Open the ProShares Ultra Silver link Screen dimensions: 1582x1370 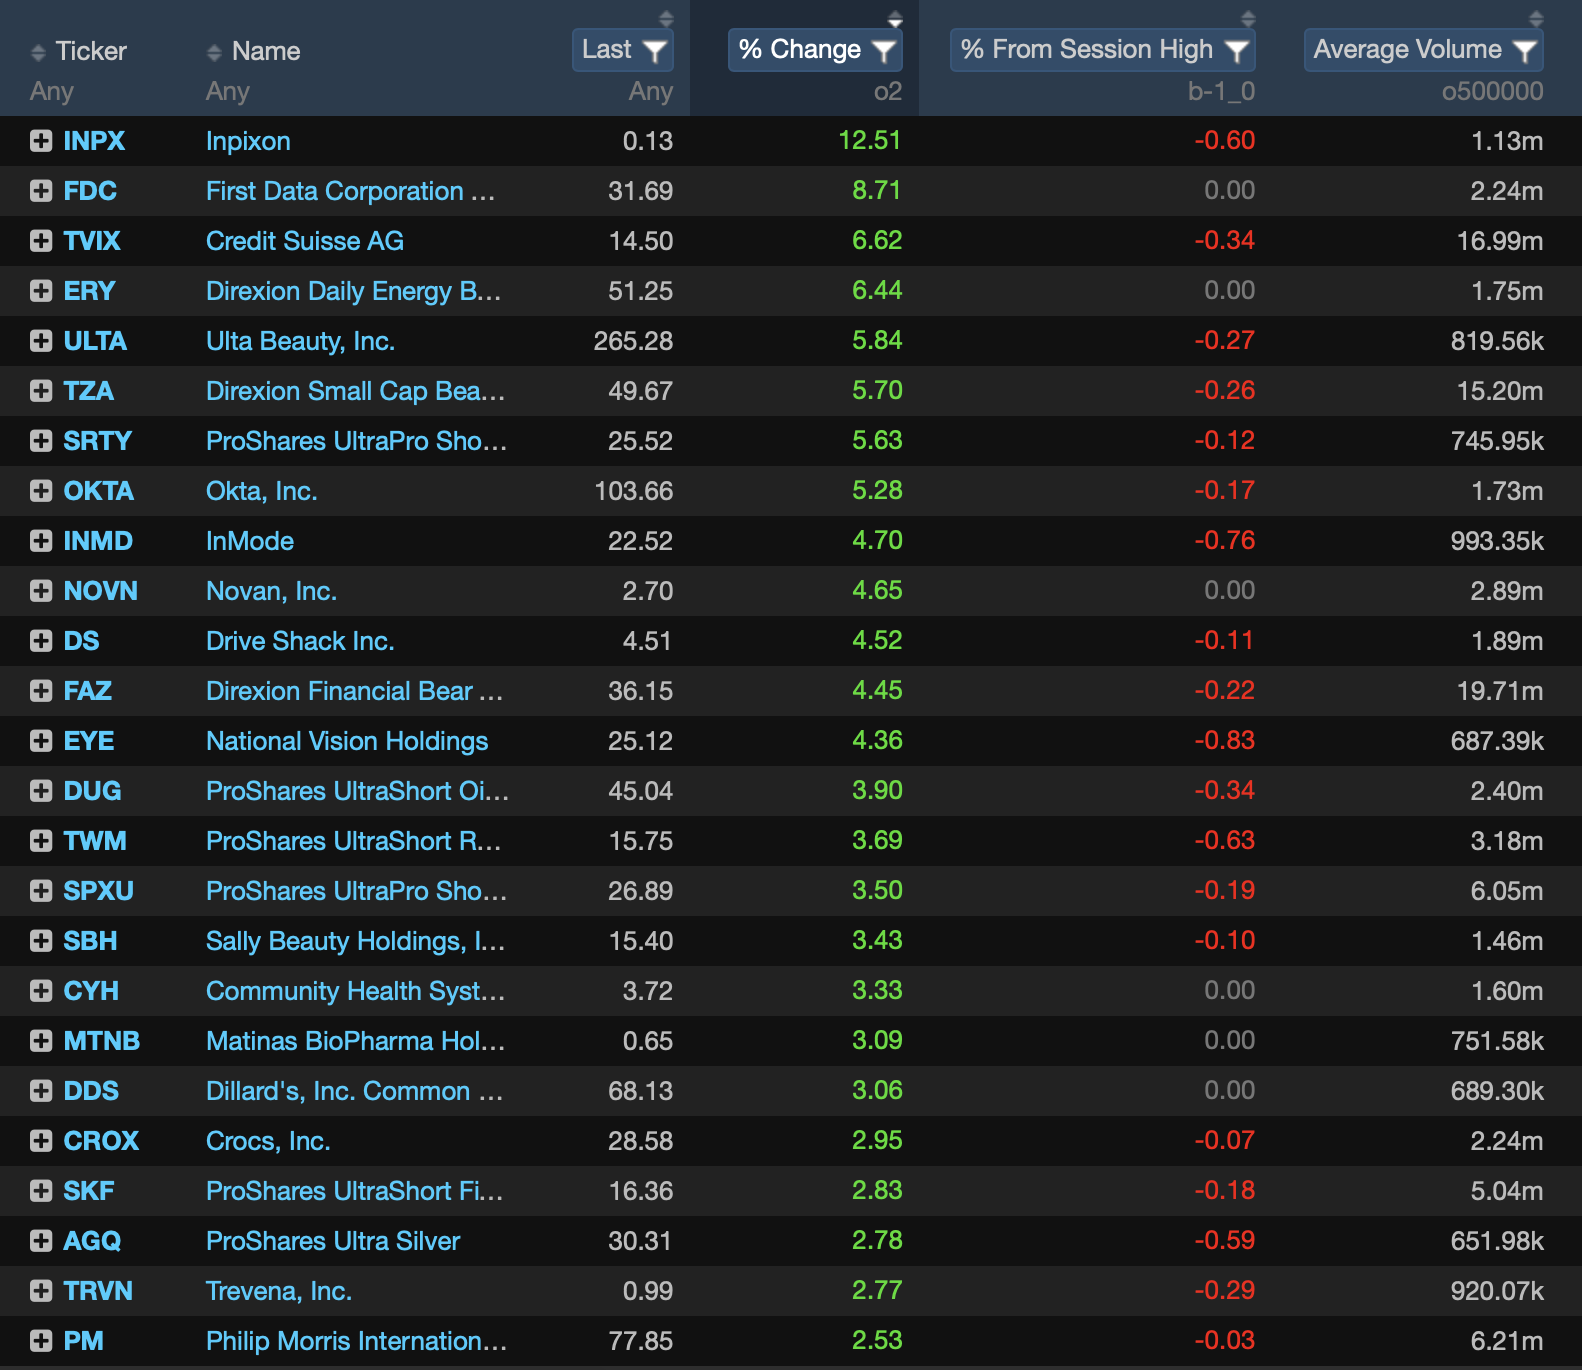coord(333,1241)
